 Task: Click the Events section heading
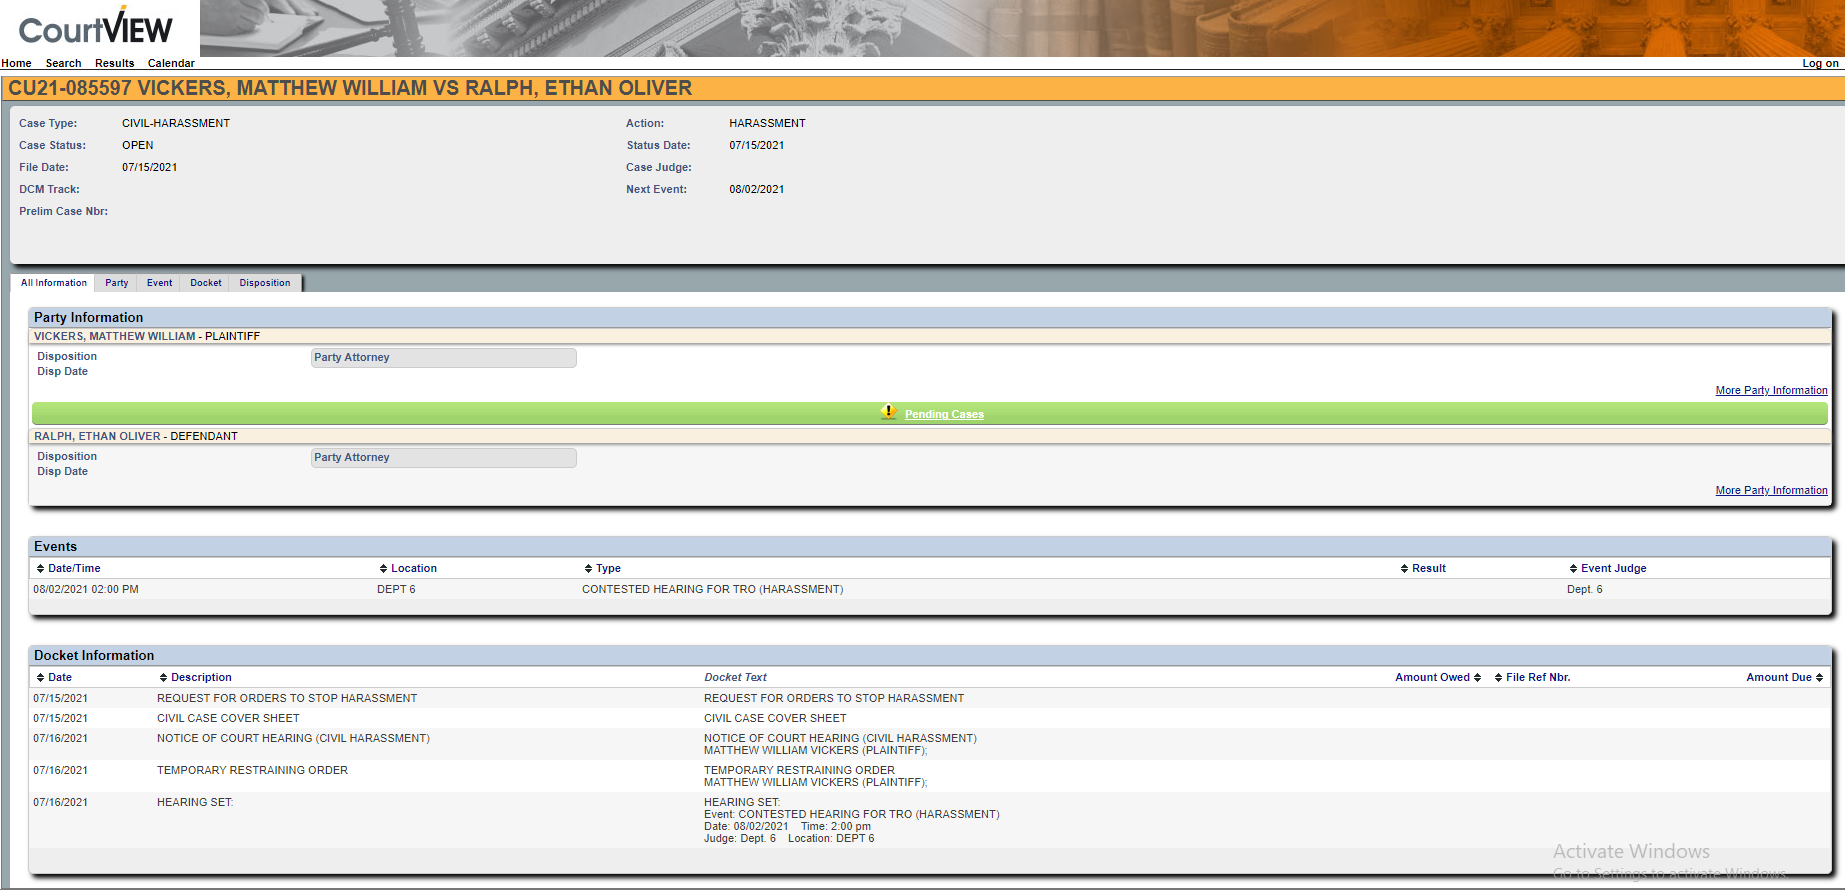[x=55, y=547]
